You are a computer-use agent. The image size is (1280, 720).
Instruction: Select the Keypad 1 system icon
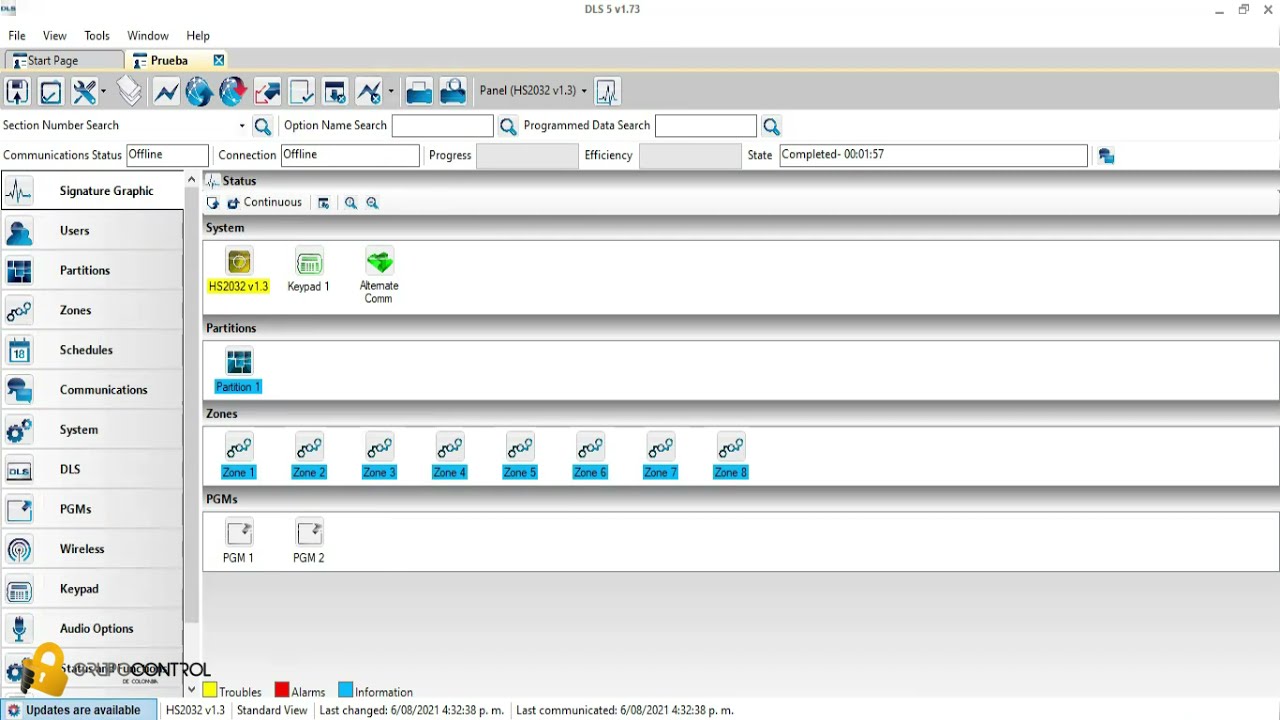[308, 271]
